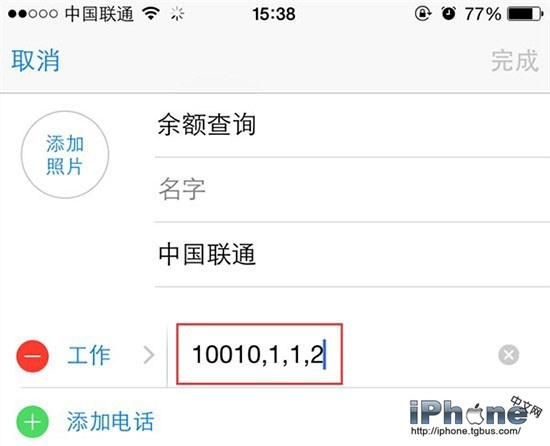Tap the battery indicator icon
The width and height of the screenshot is (550, 446).
point(525,14)
